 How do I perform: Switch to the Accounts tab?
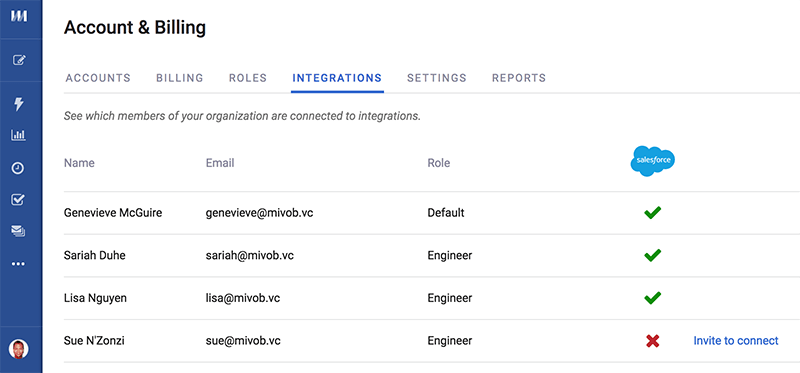point(98,78)
